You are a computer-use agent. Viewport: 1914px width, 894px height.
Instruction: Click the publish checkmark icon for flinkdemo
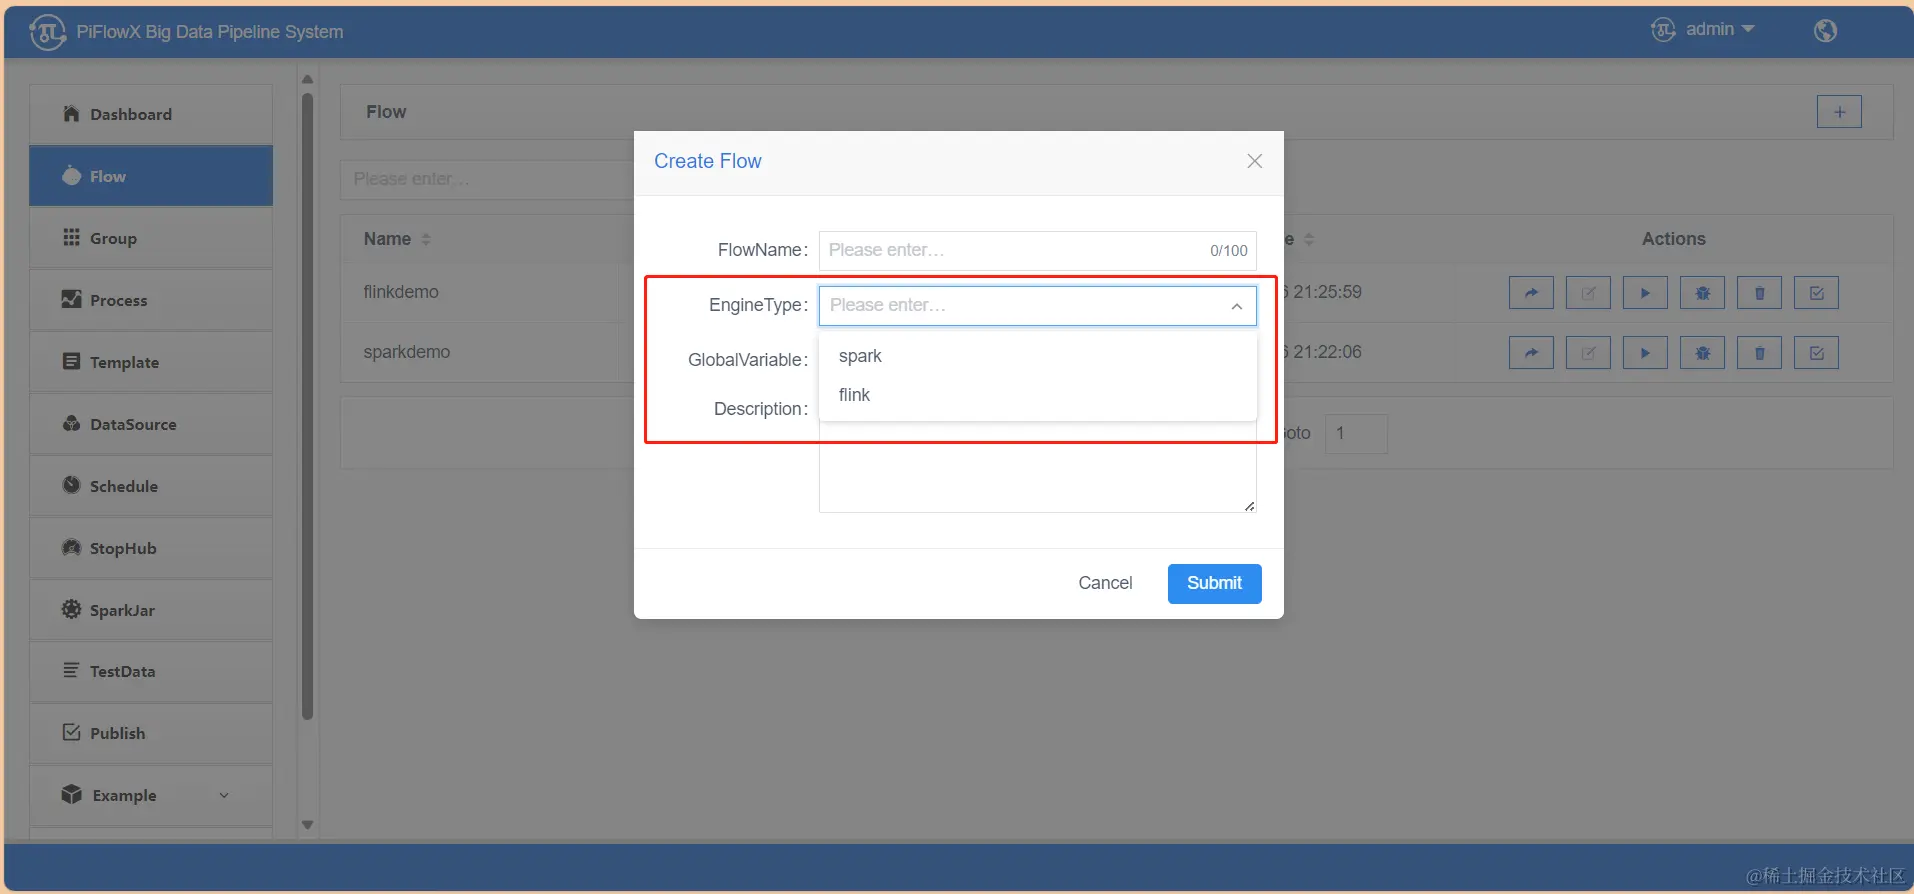1816,293
